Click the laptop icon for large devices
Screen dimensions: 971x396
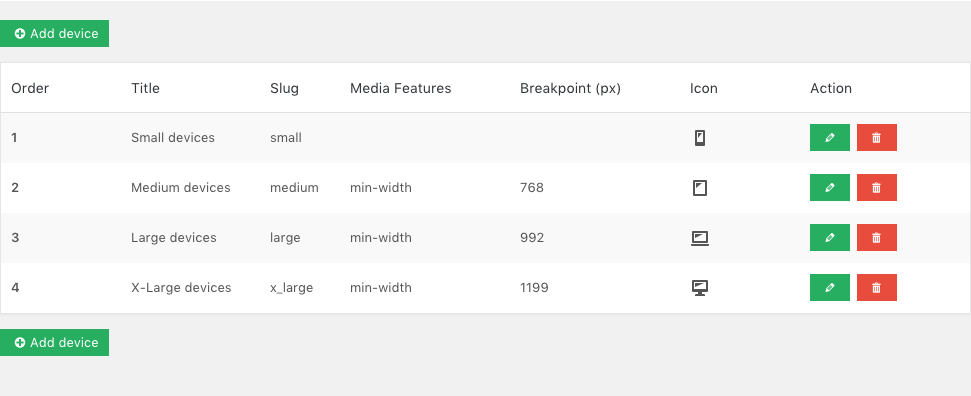pos(700,238)
